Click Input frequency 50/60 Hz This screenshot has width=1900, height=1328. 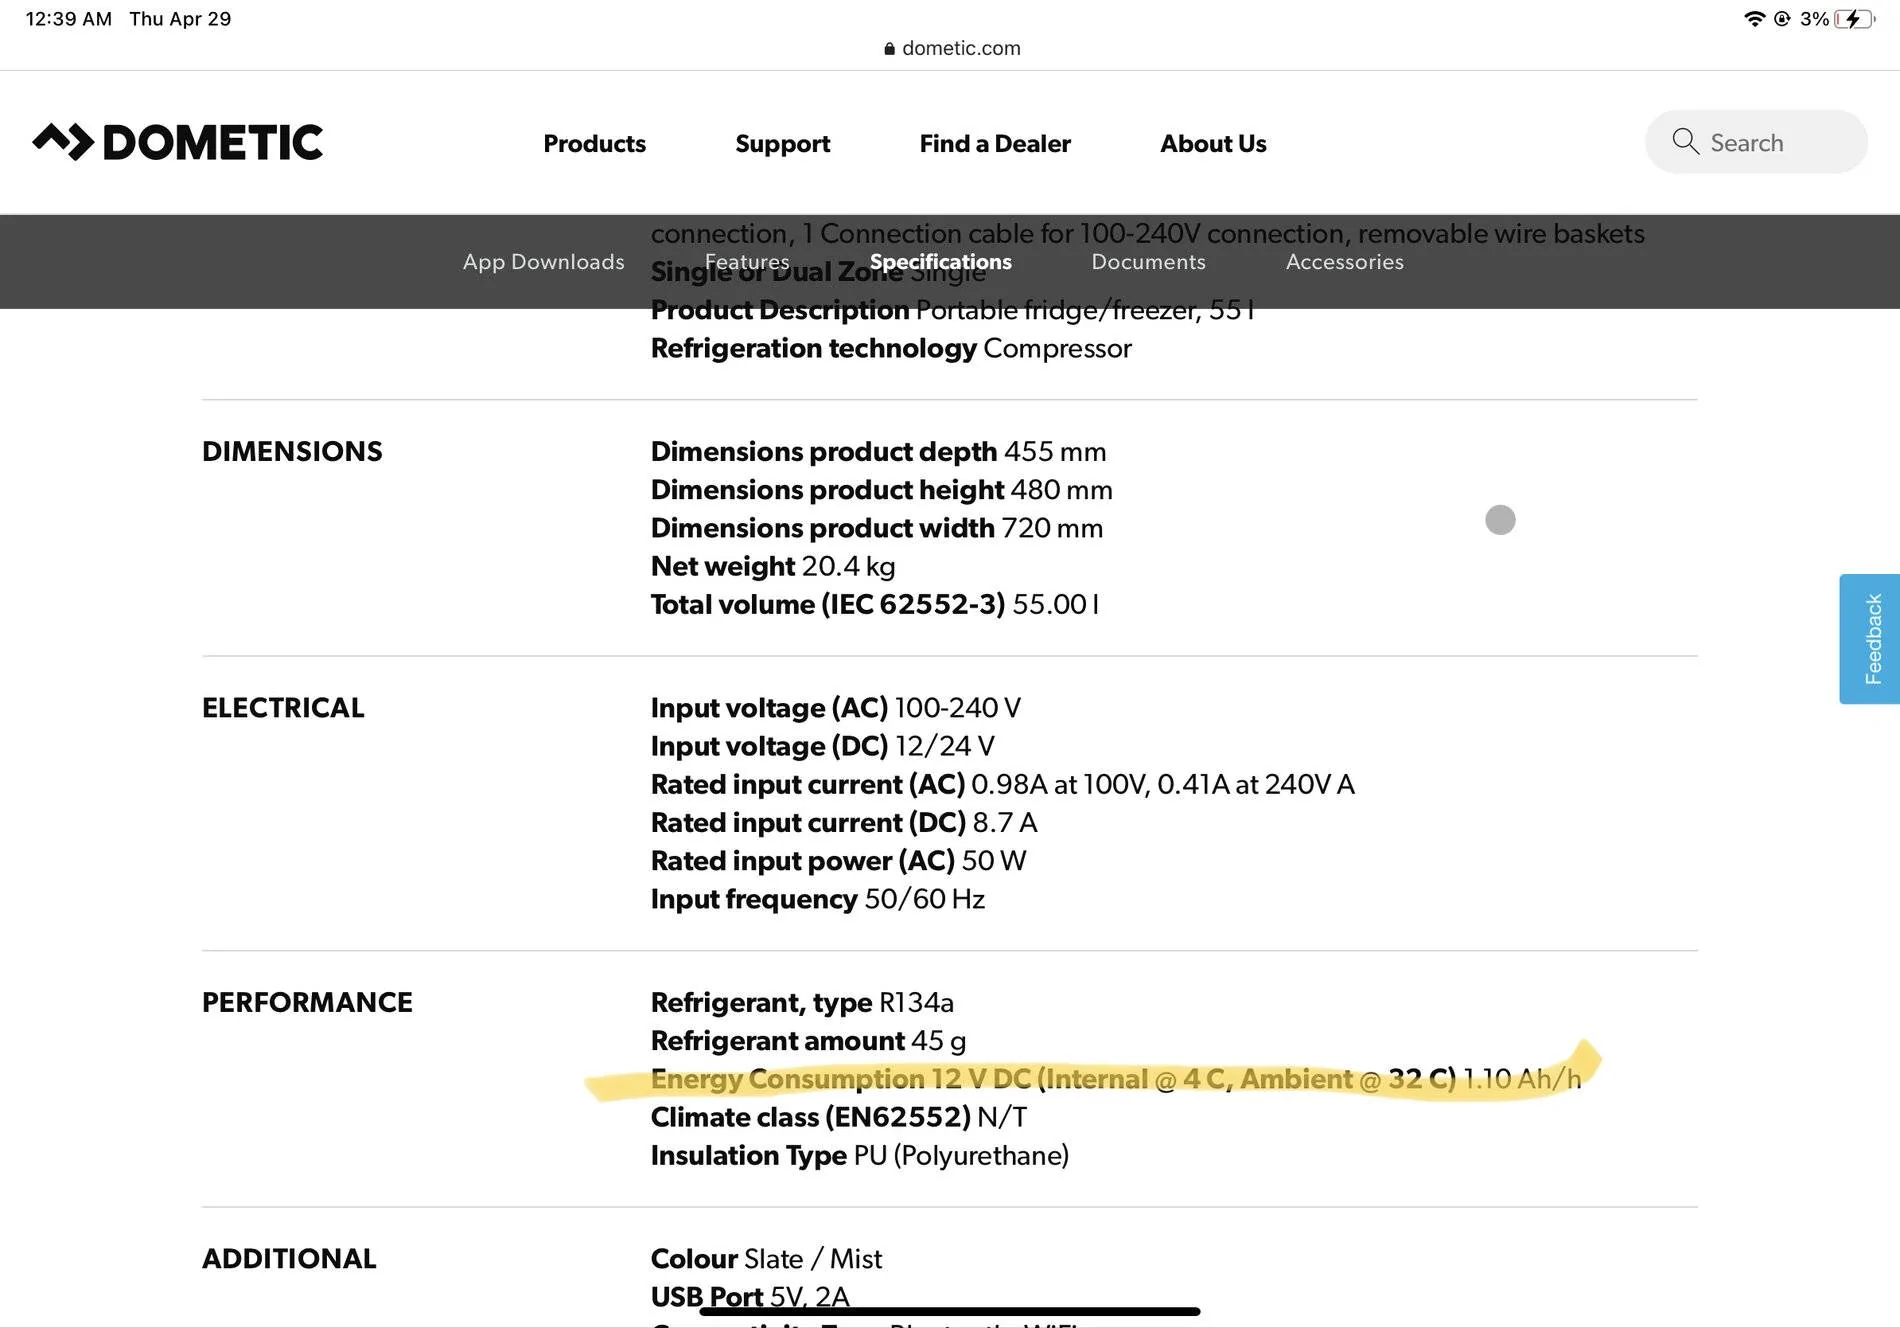click(x=818, y=899)
